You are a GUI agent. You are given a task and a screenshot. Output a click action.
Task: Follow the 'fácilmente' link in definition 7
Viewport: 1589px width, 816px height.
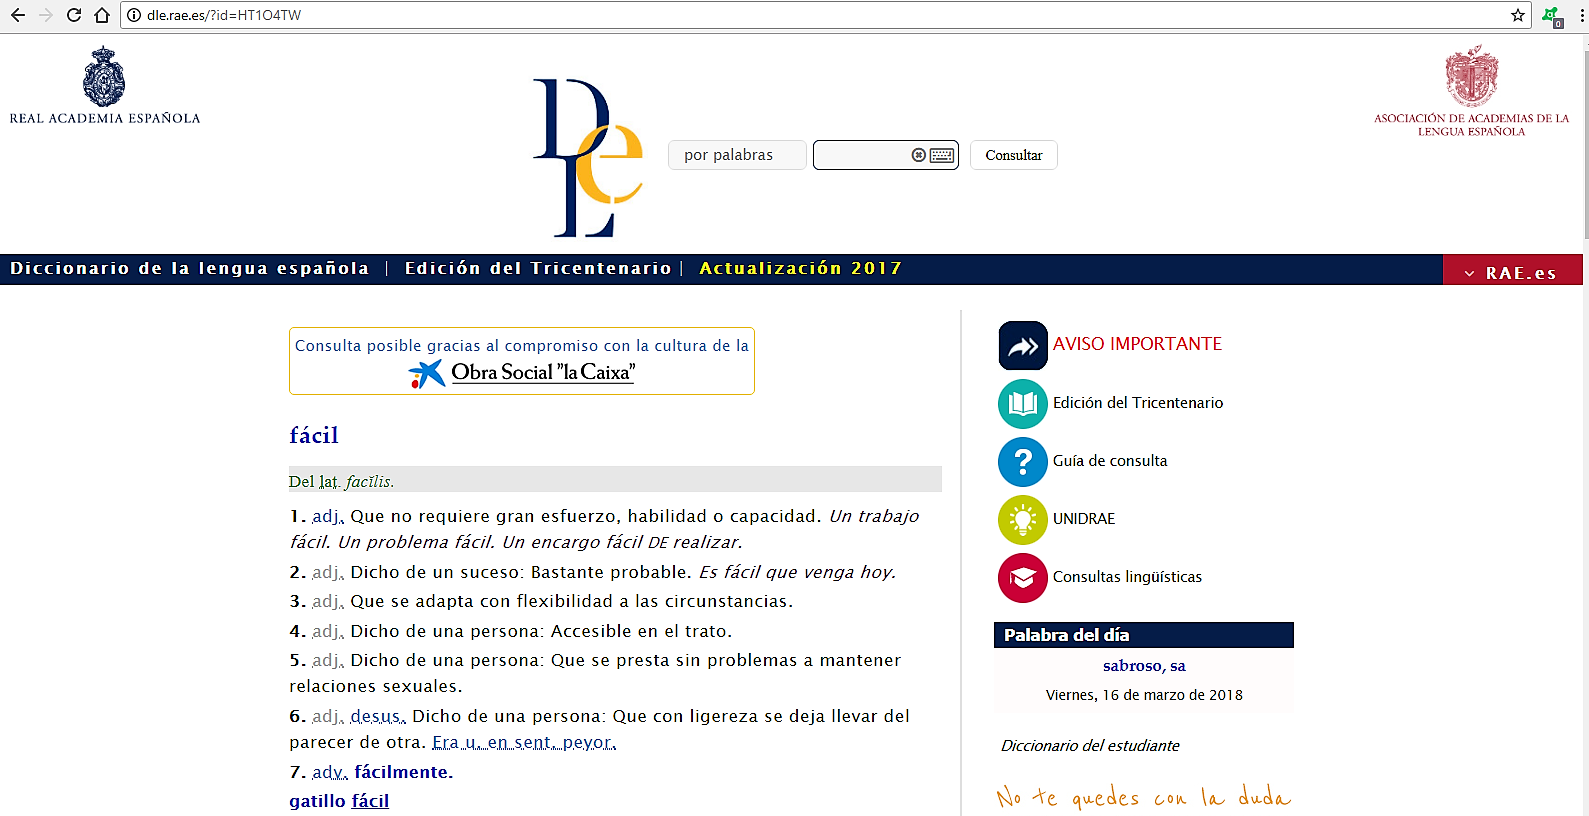[x=404, y=772]
